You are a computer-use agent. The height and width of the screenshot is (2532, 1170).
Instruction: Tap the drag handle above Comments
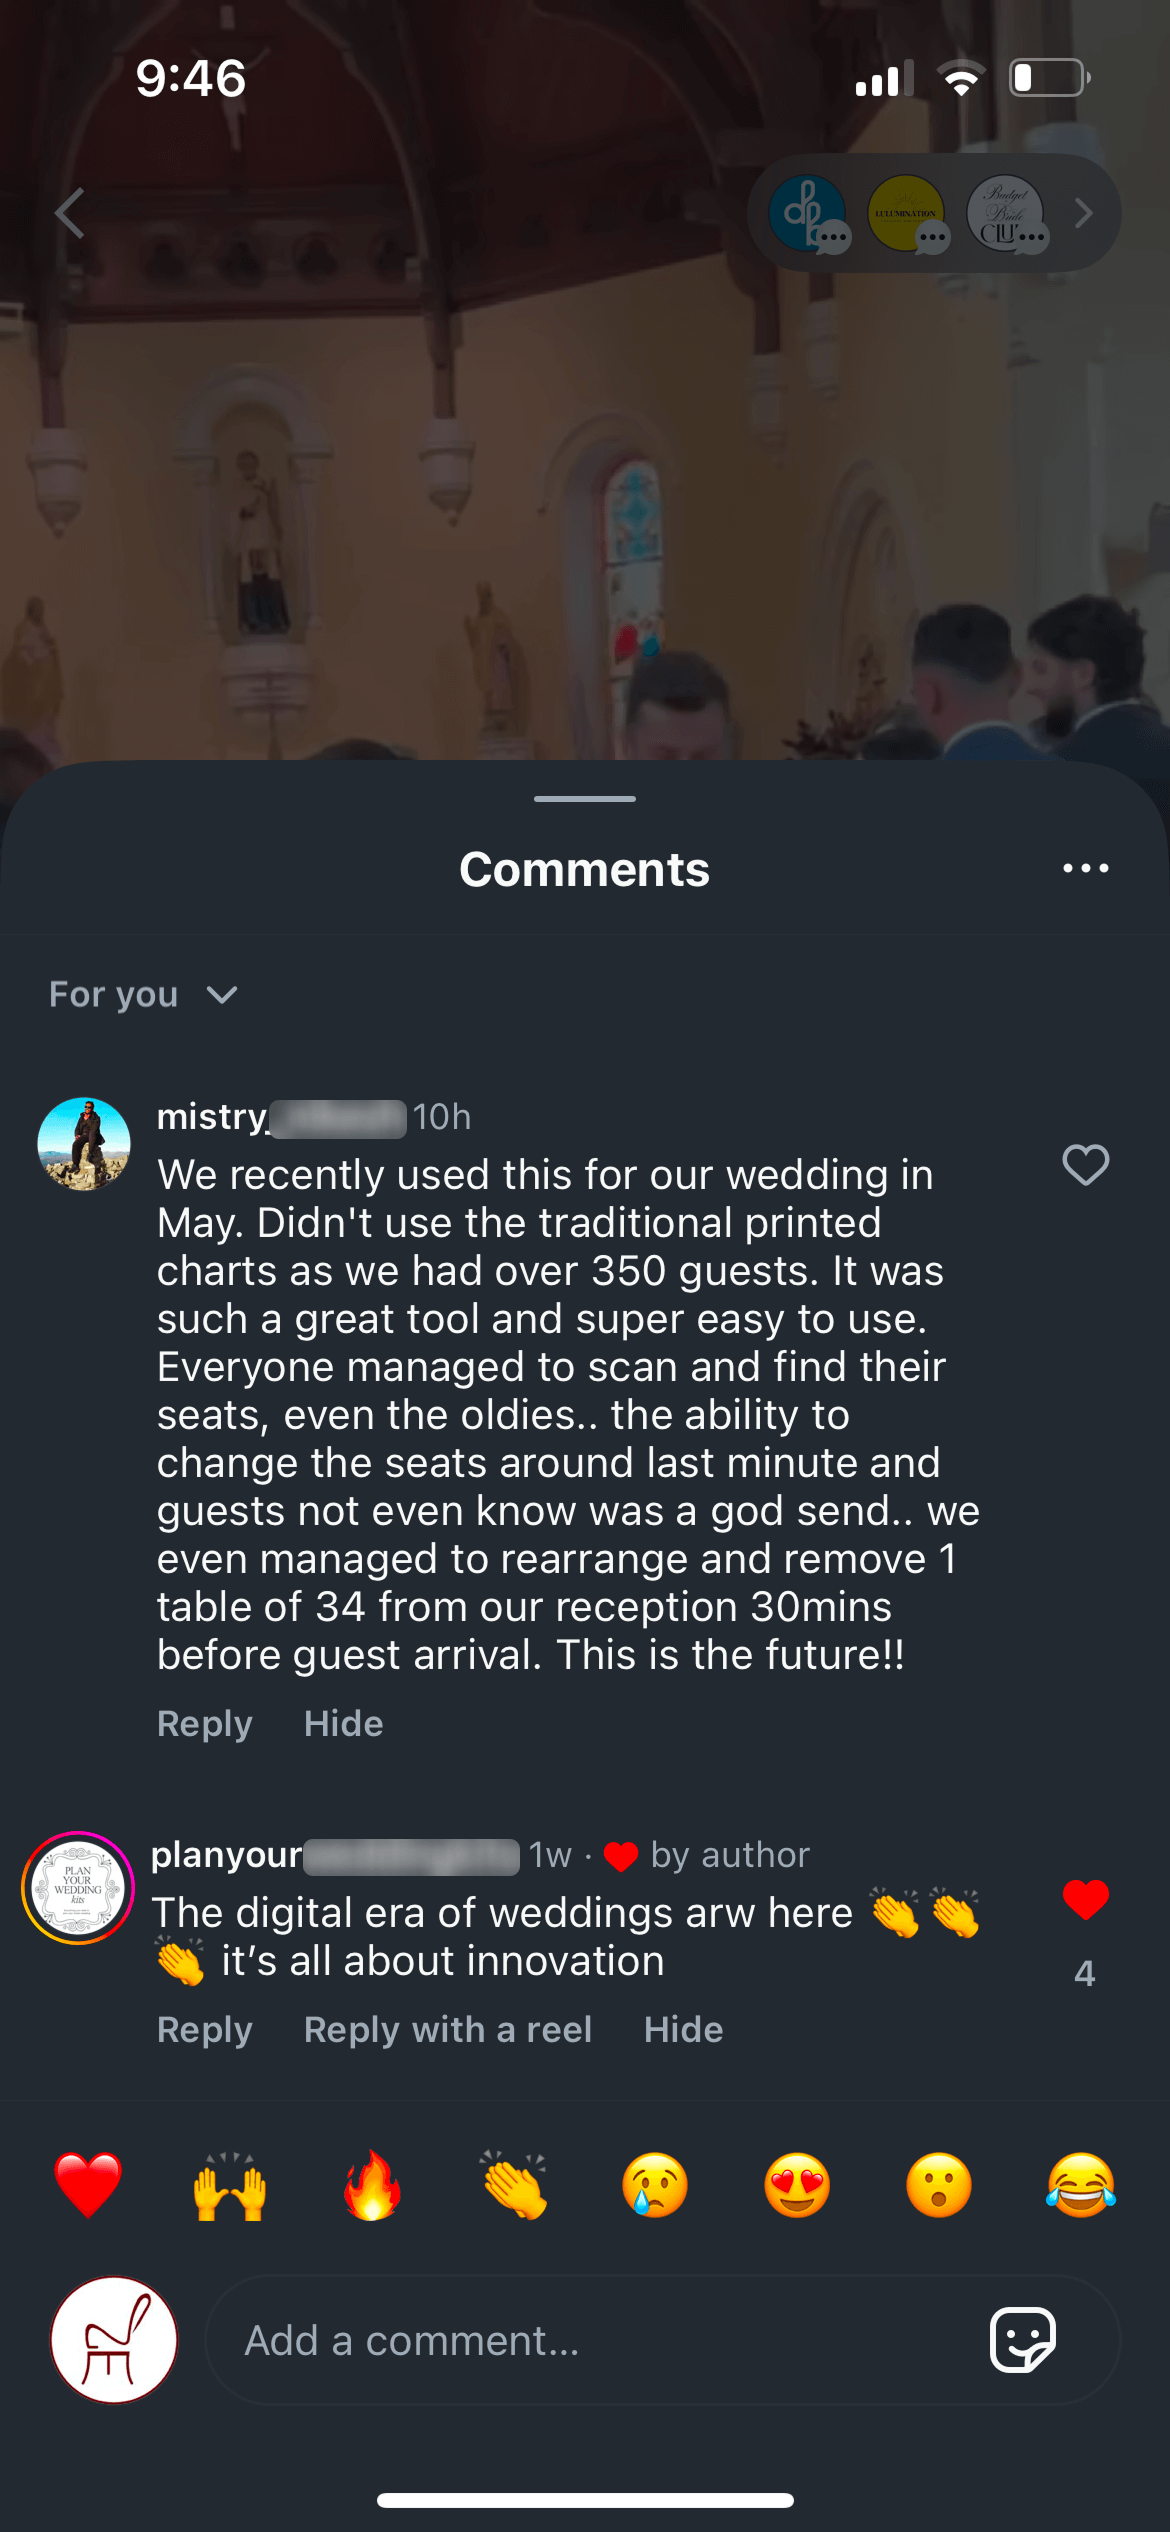(585, 799)
